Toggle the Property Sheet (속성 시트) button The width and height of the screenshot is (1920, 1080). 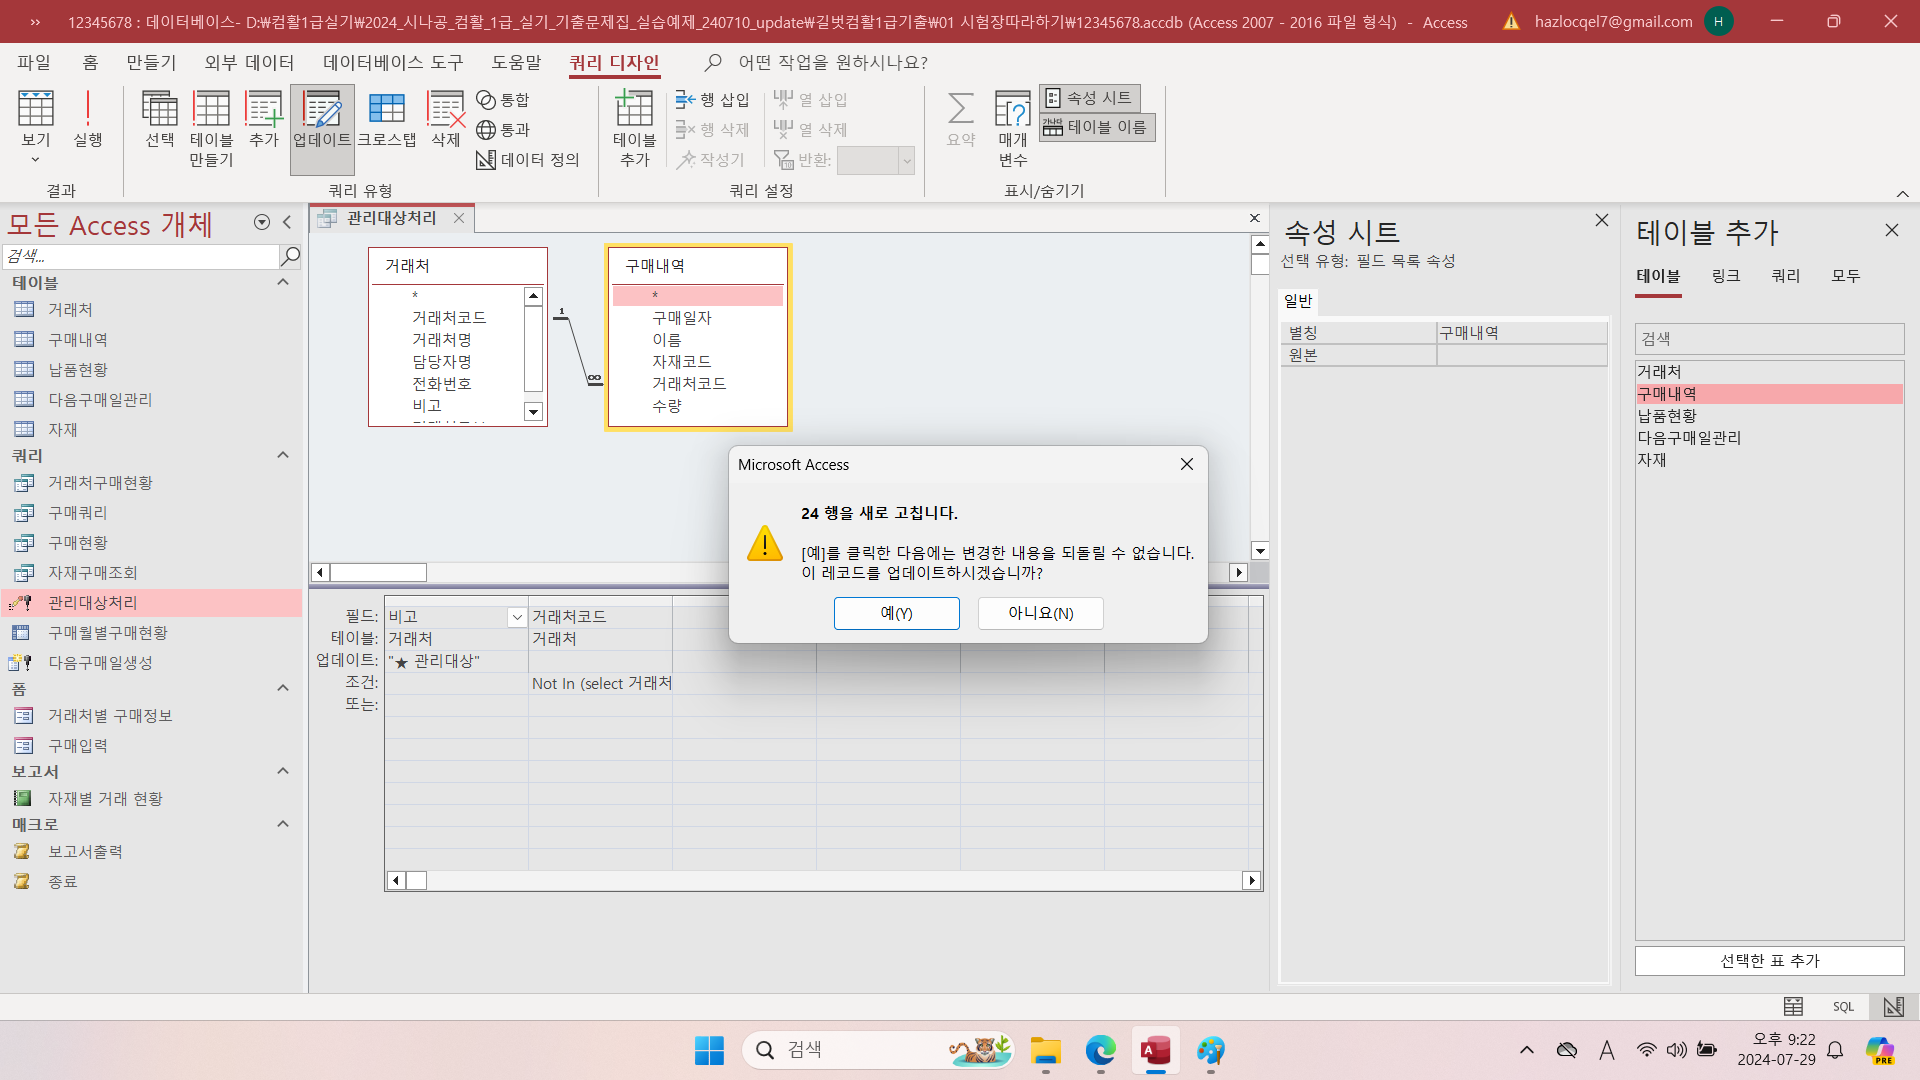pos(1089,98)
